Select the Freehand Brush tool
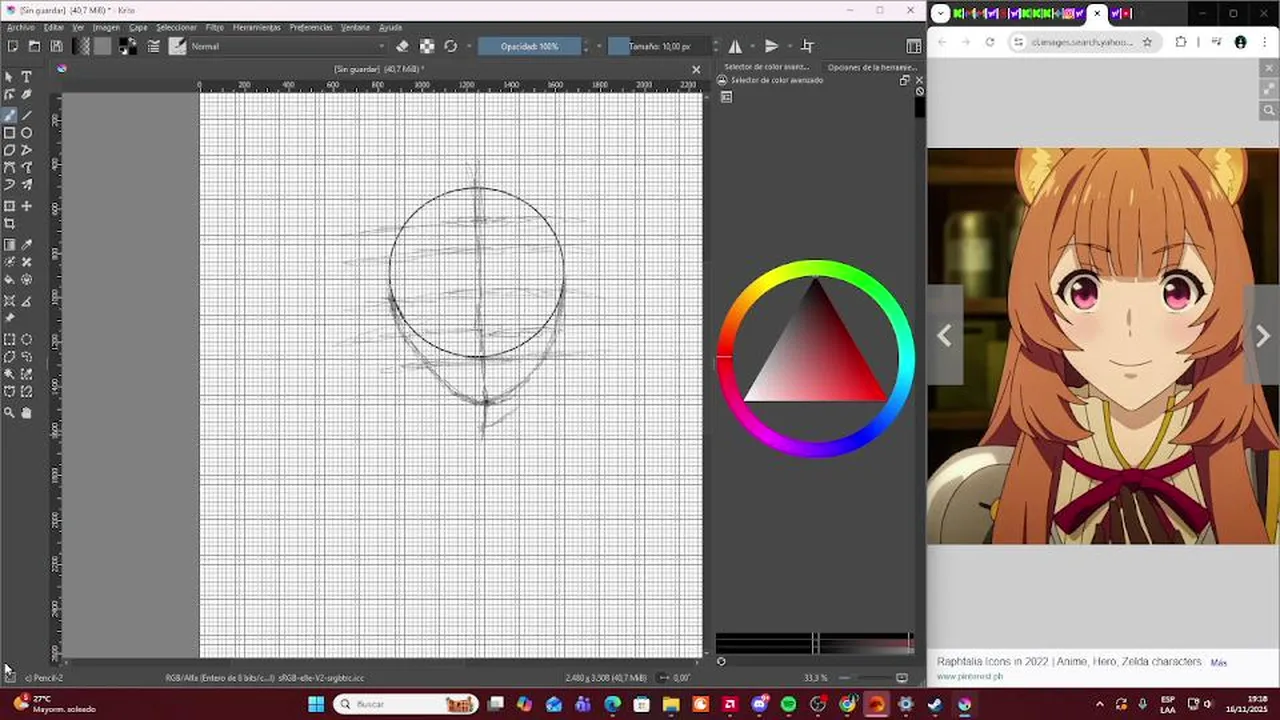This screenshot has width=1280, height=720. coord(9,115)
